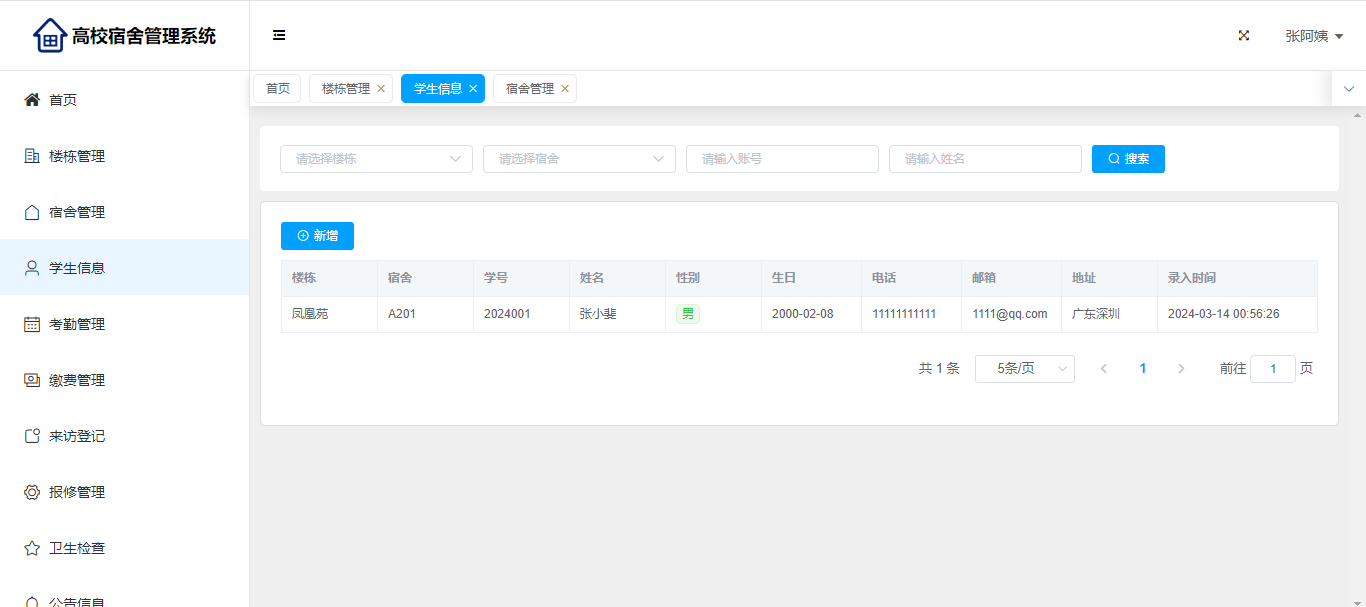Click the 请输入姓名 input field
Screen dimensions: 1366x607
[x=985, y=159]
